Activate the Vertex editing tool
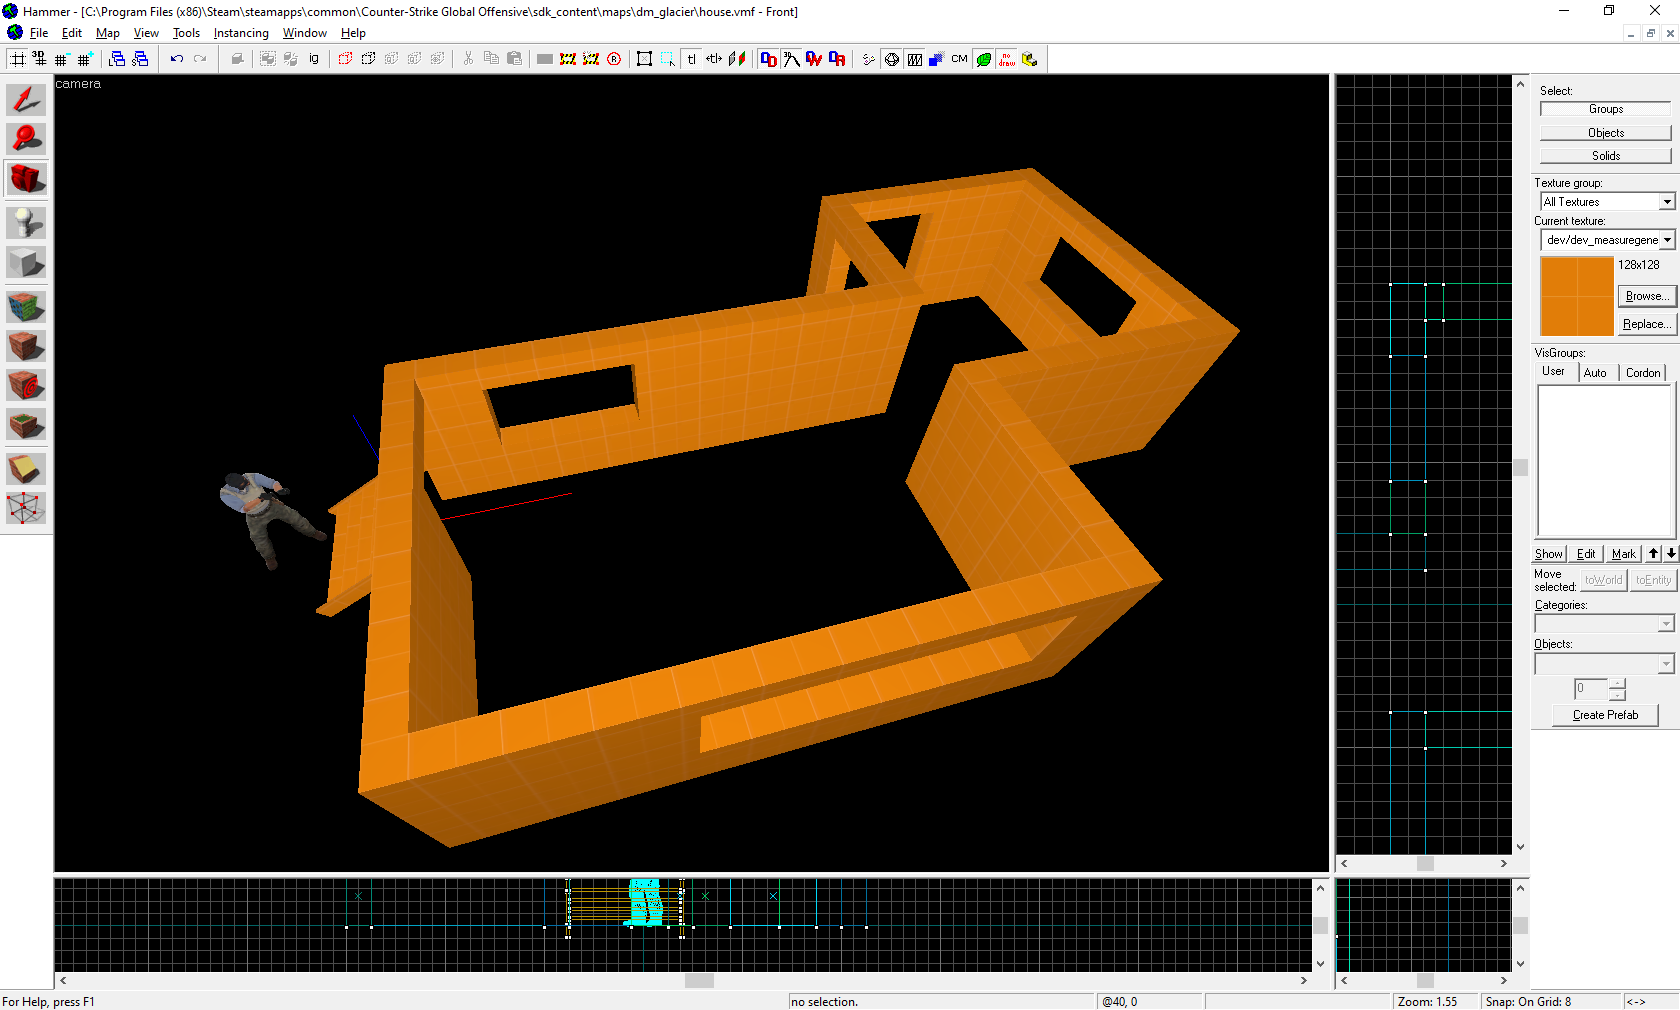 coord(26,508)
